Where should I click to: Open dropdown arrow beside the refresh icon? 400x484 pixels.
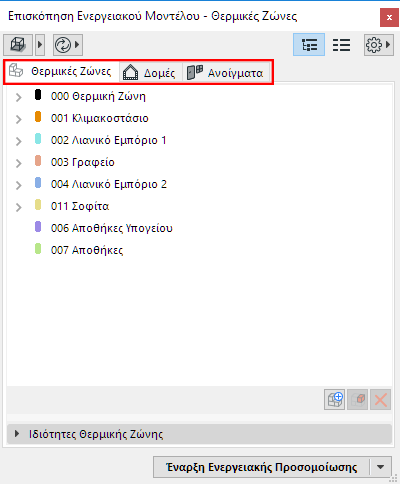(77, 45)
